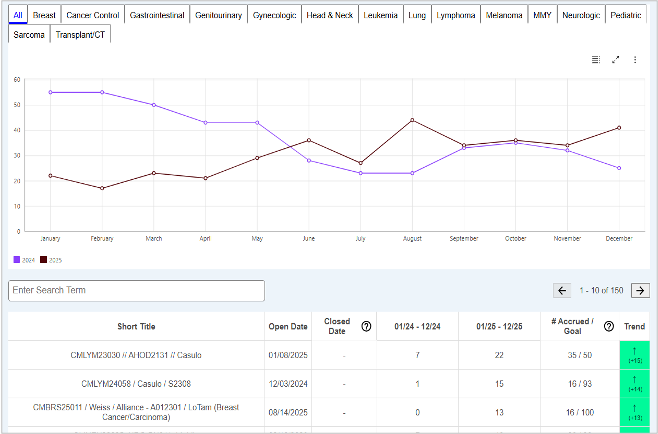658x434 pixels.
Task: Click the 16 / 100 accrued value
Action: pos(580,412)
